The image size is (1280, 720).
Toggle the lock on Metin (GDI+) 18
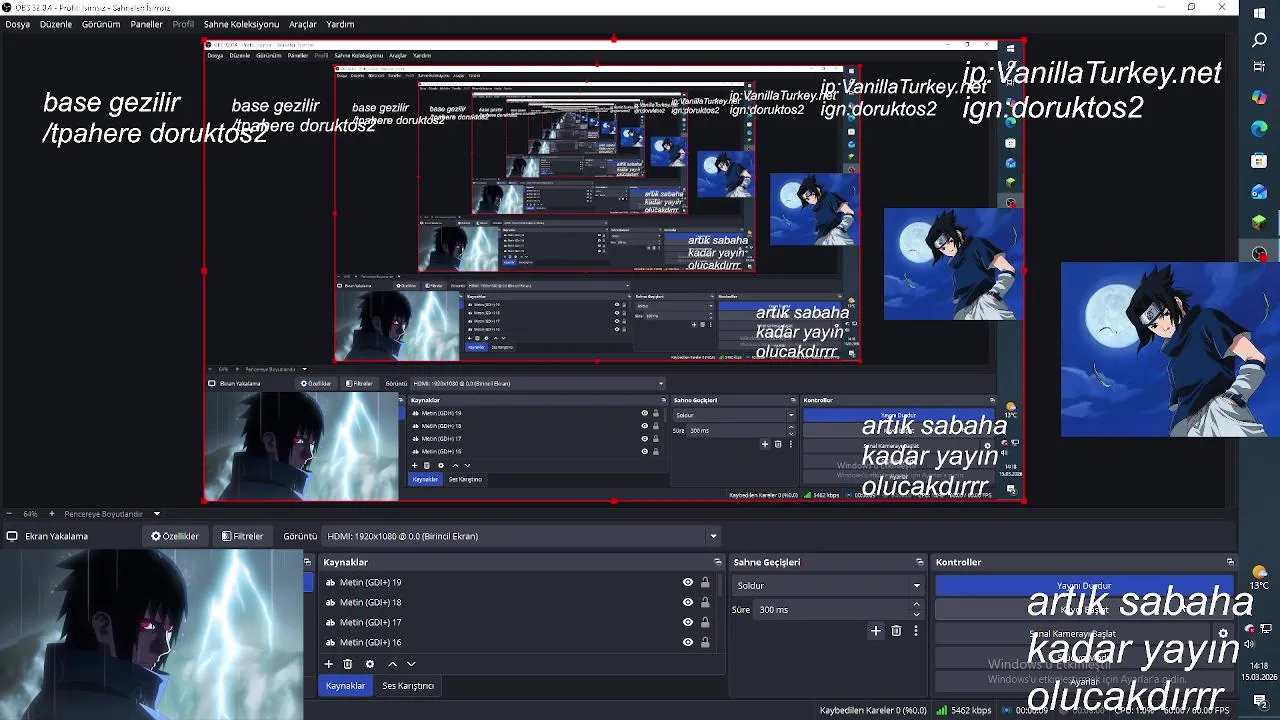pyautogui.click(x=704, y=602)
